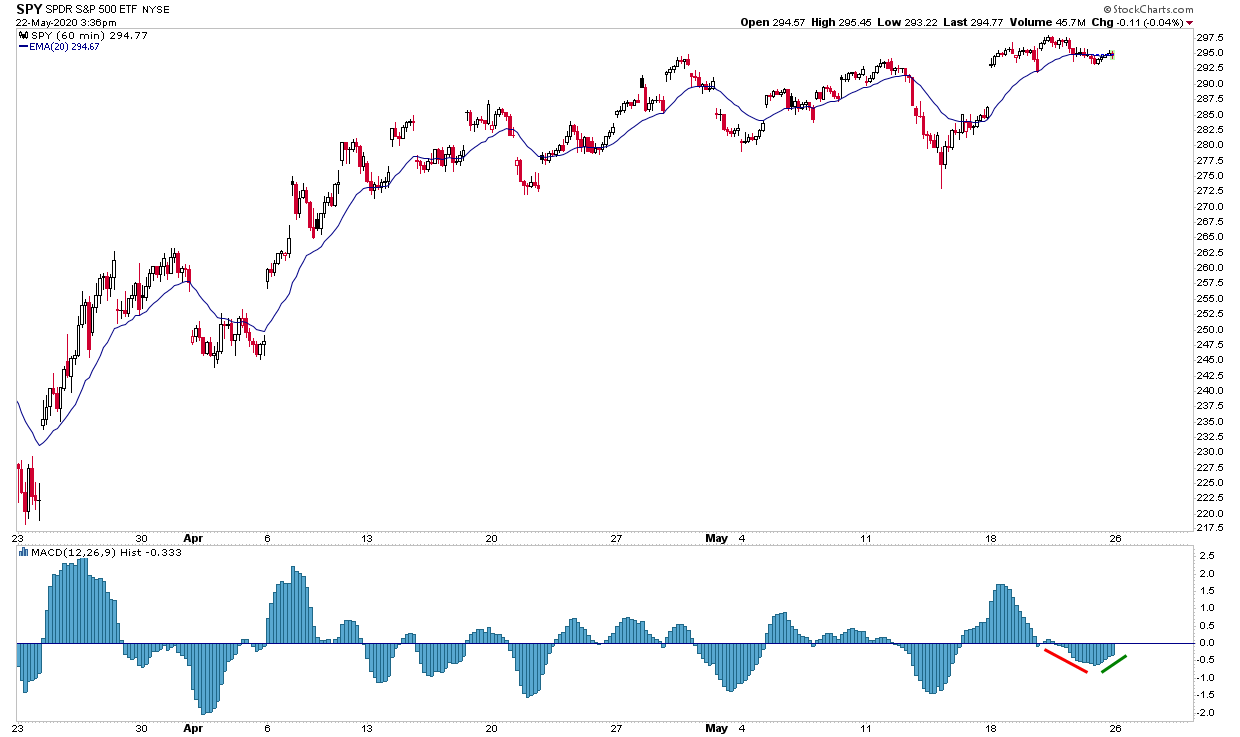This screenshot has height=737, width=1240.
Task: Click the 'SPY (60 min) 294.77' legend text
Action: [x=89, y=35]
